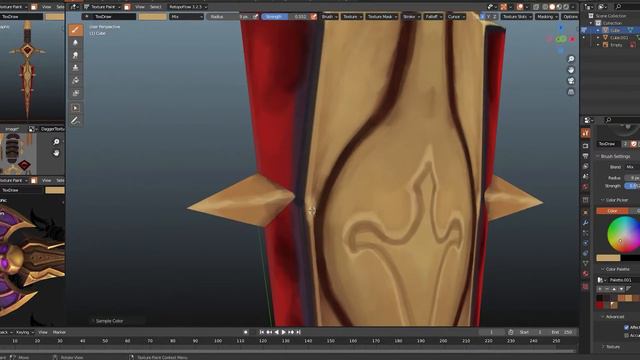Open the Select menu in the 3D viewport header
This screenshot has height=360, width=640.
click(x=156, y=7)
